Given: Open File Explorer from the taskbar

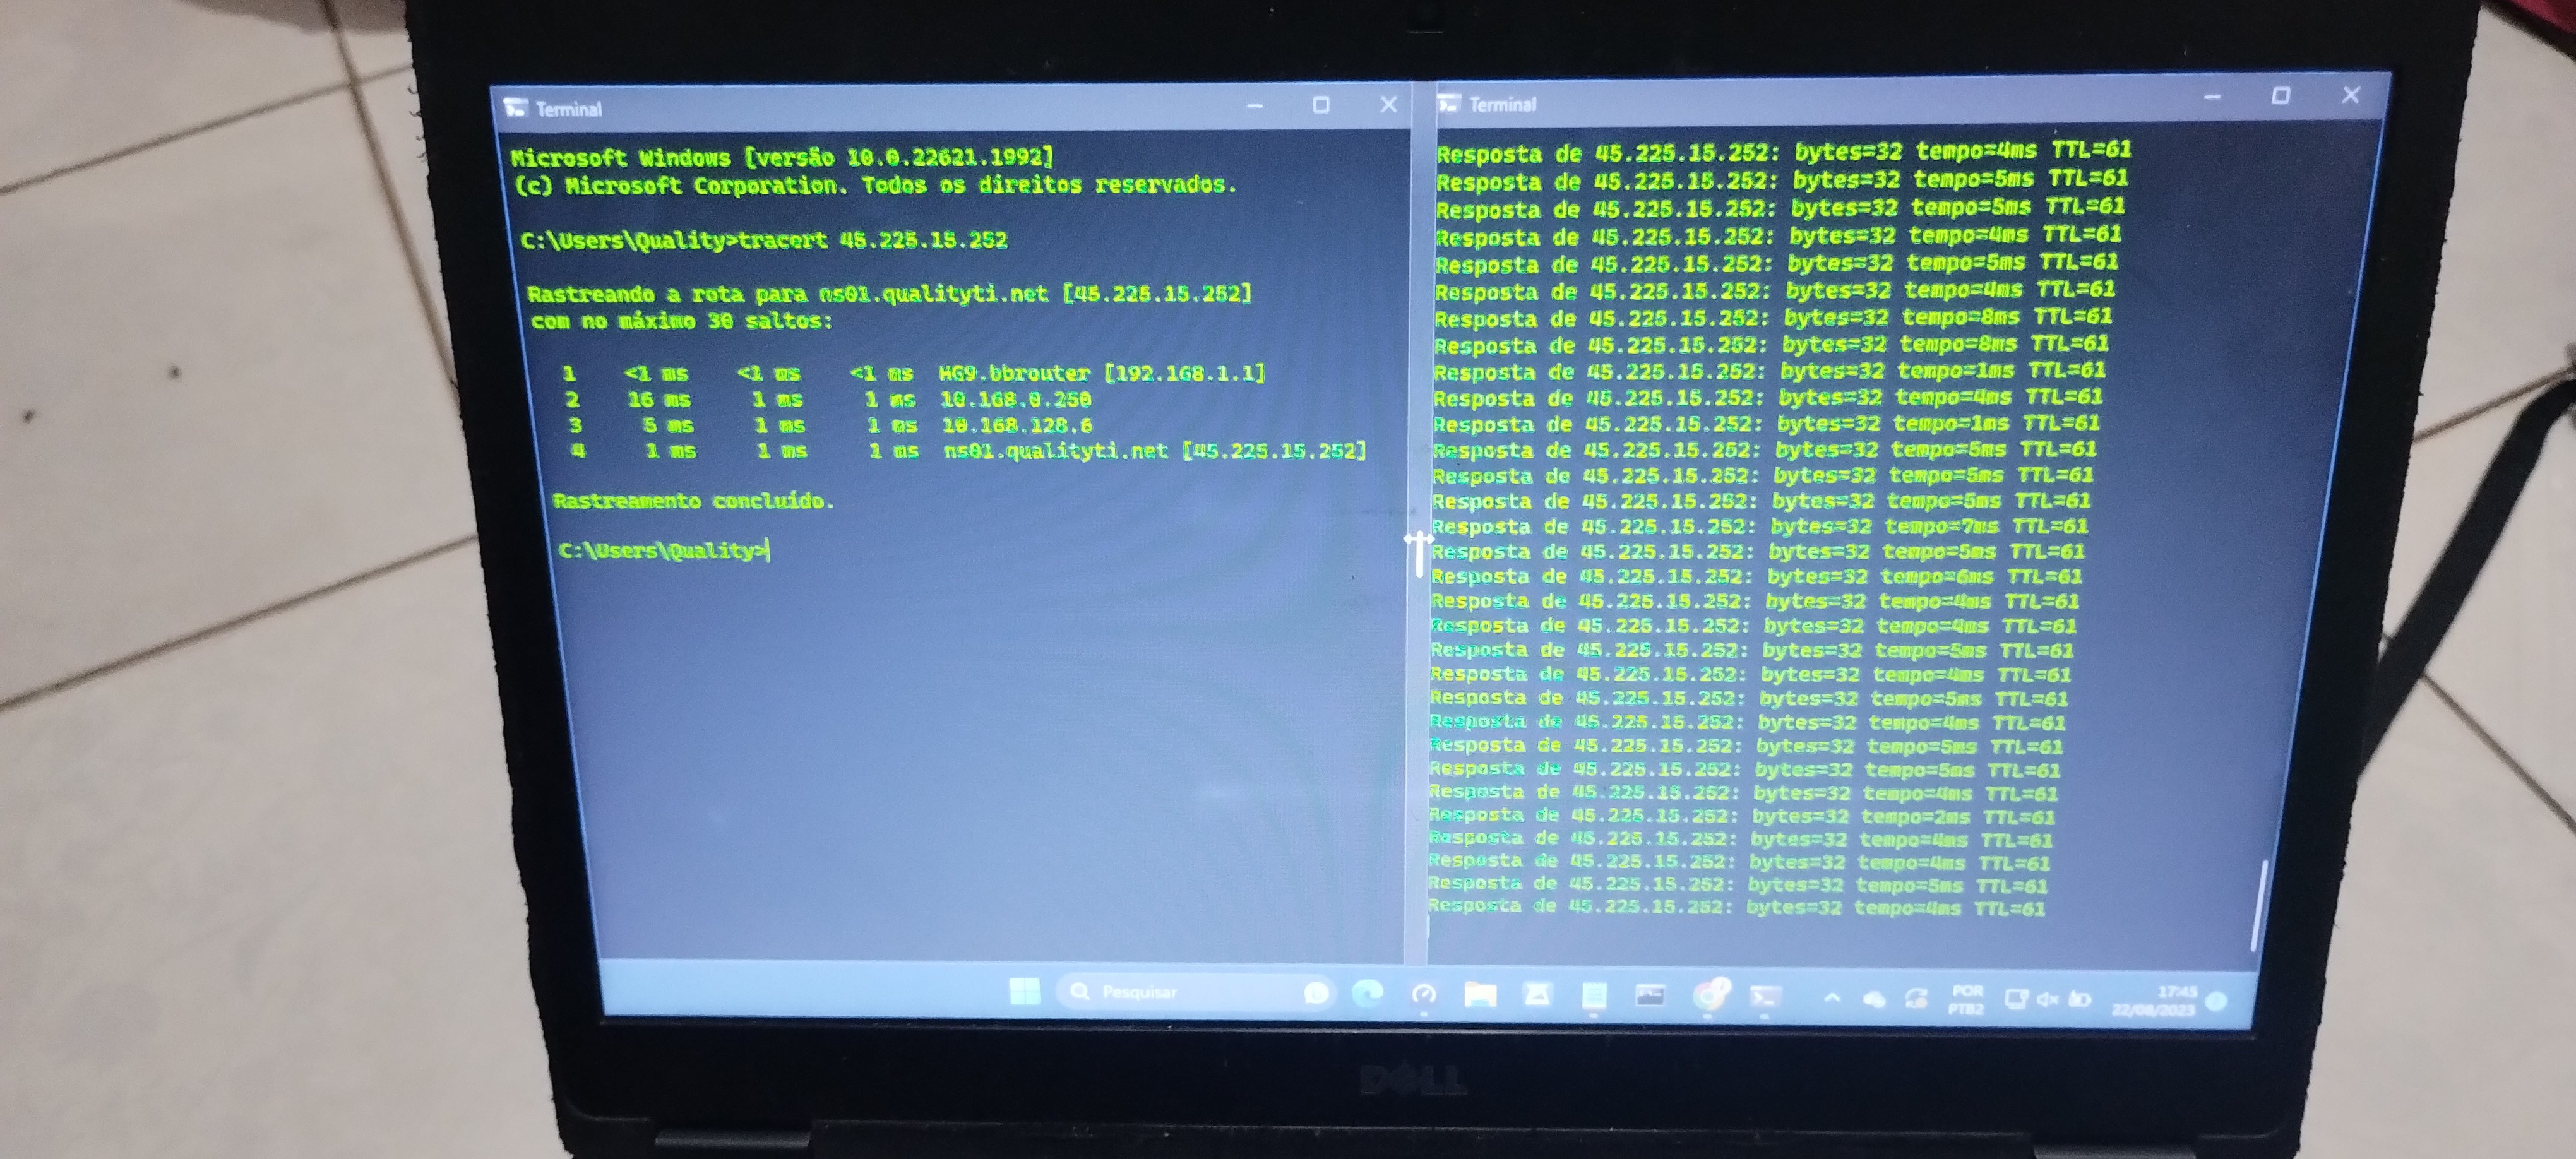Looking at the screenshot, I should pos(1480,994).
